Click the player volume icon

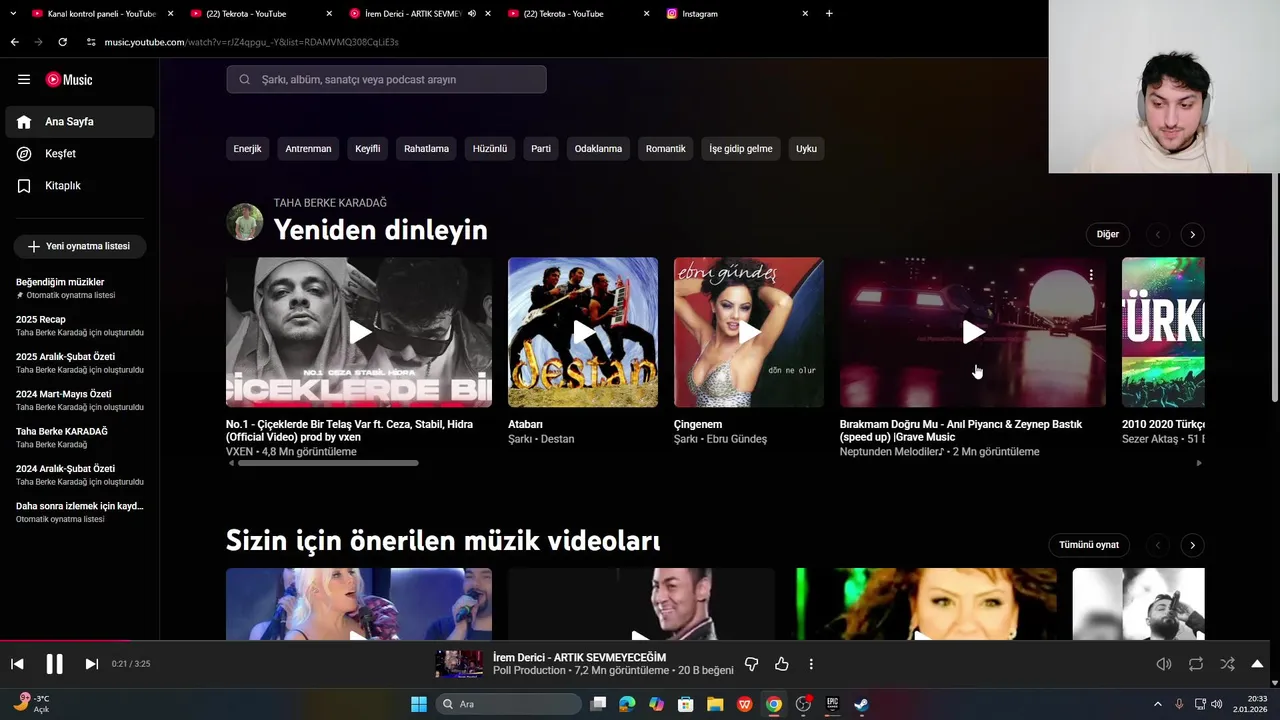pos(1164,664)
